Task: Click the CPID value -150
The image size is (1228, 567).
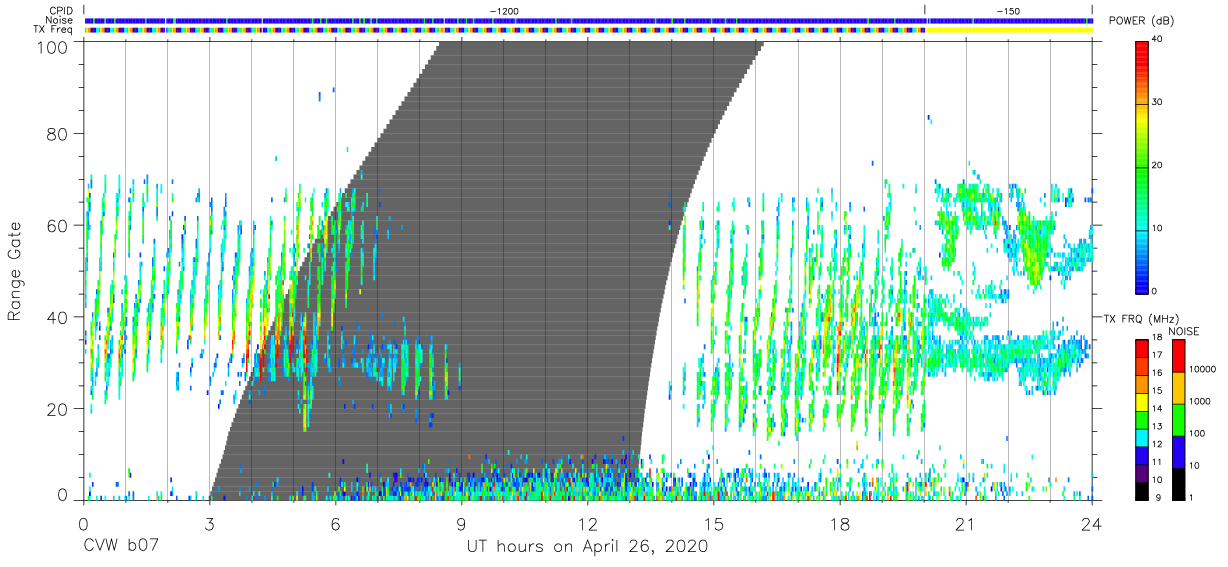Action: pos(1008,10)
